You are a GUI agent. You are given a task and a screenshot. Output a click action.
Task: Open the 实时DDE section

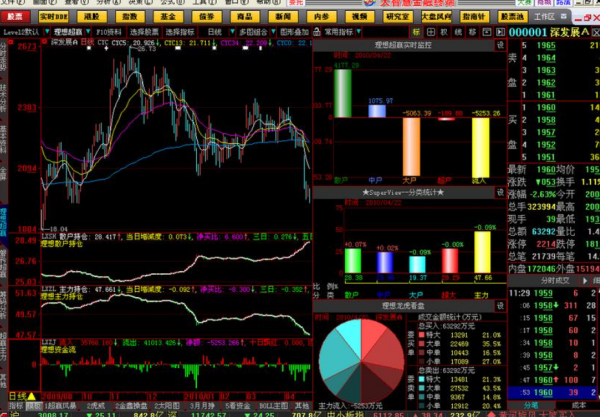tap(53, 17)
